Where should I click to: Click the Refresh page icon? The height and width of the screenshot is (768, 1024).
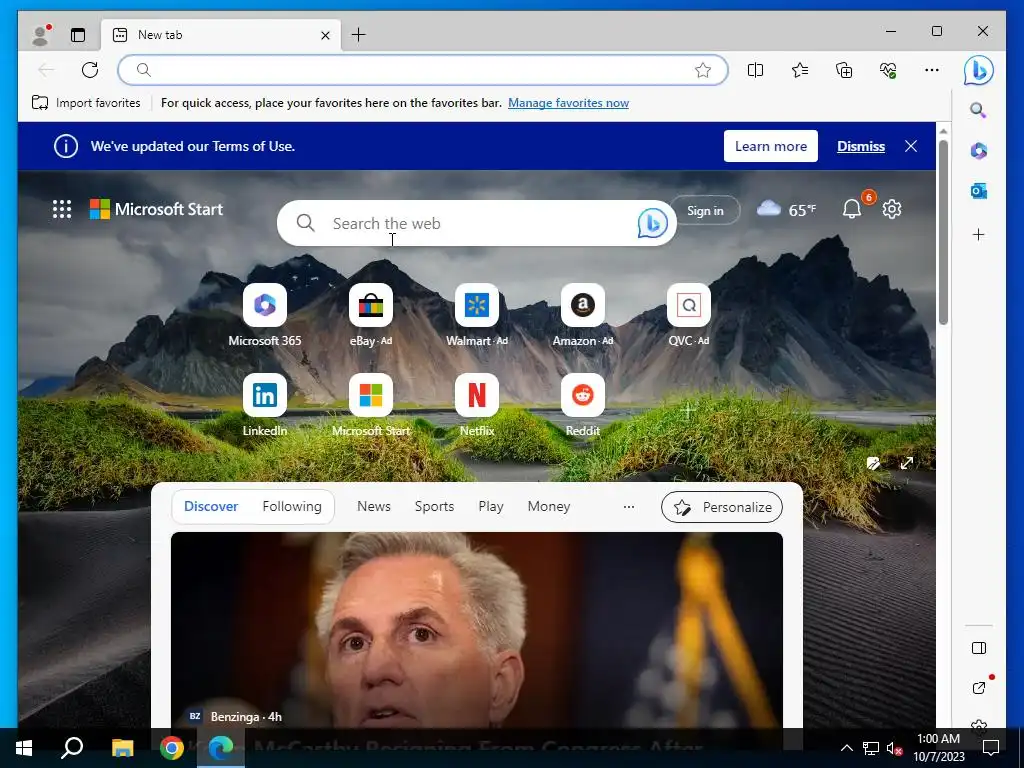coord(90,70)
